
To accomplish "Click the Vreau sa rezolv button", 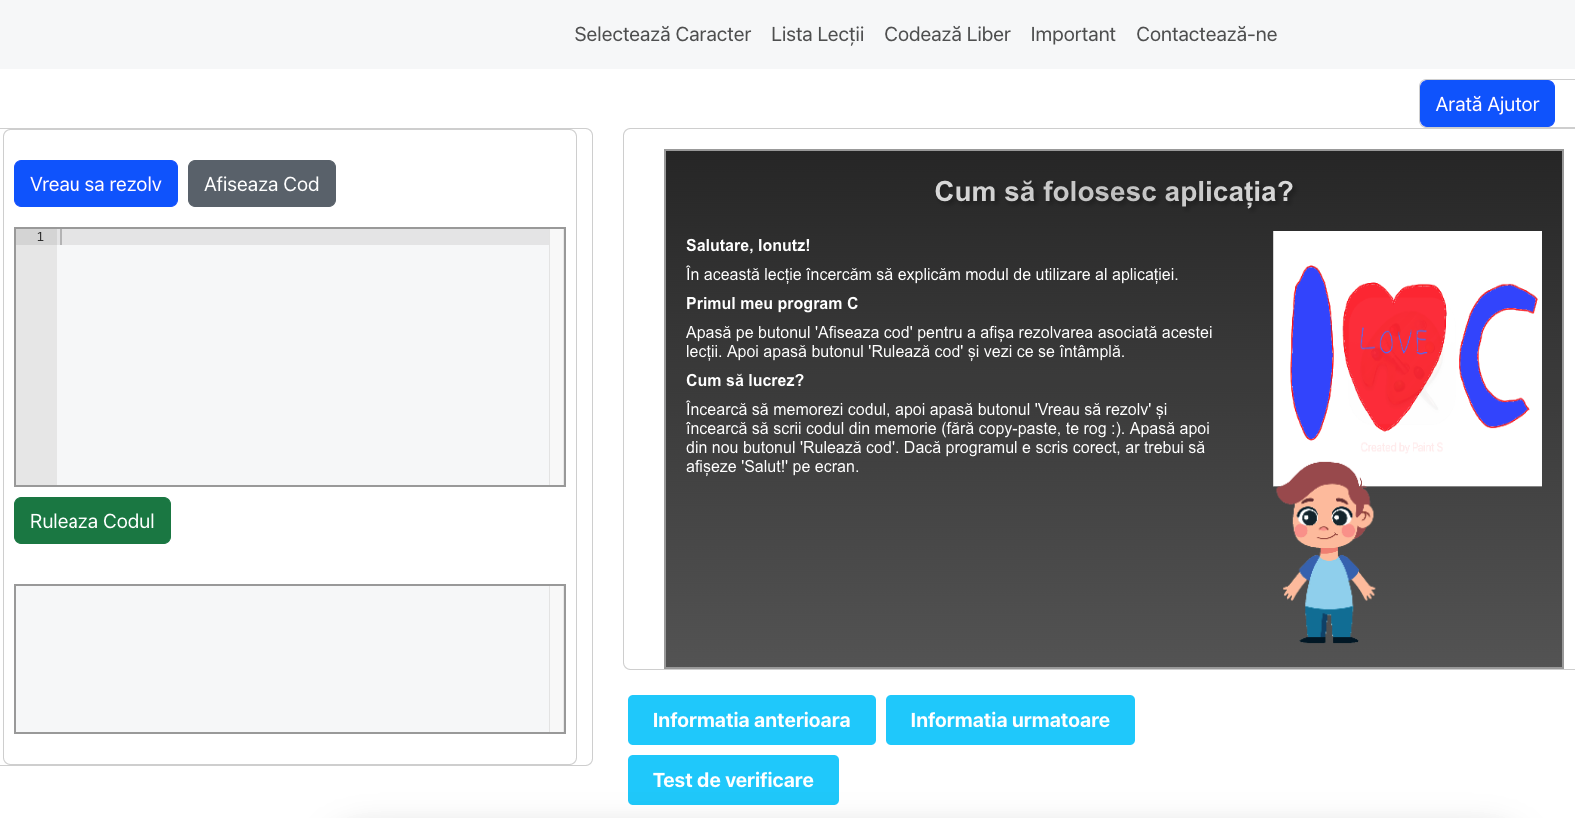I will [x=96, y=184].
